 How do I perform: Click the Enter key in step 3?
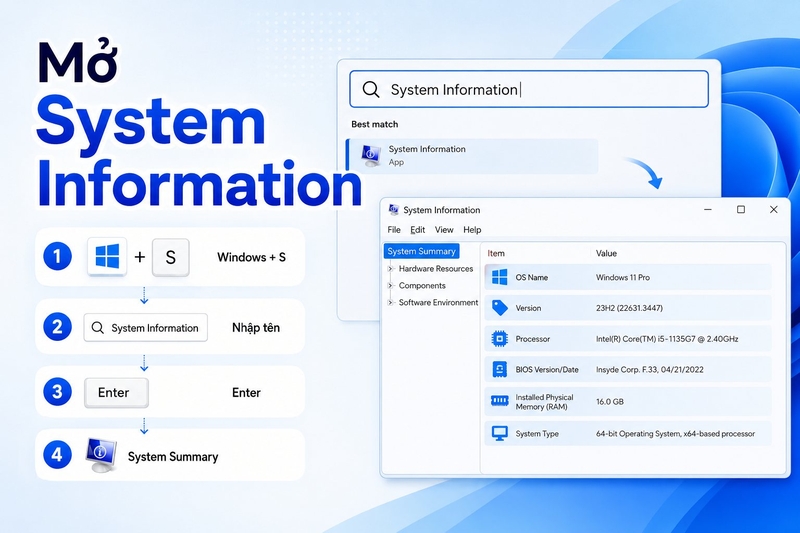click(x=116, y=392)
